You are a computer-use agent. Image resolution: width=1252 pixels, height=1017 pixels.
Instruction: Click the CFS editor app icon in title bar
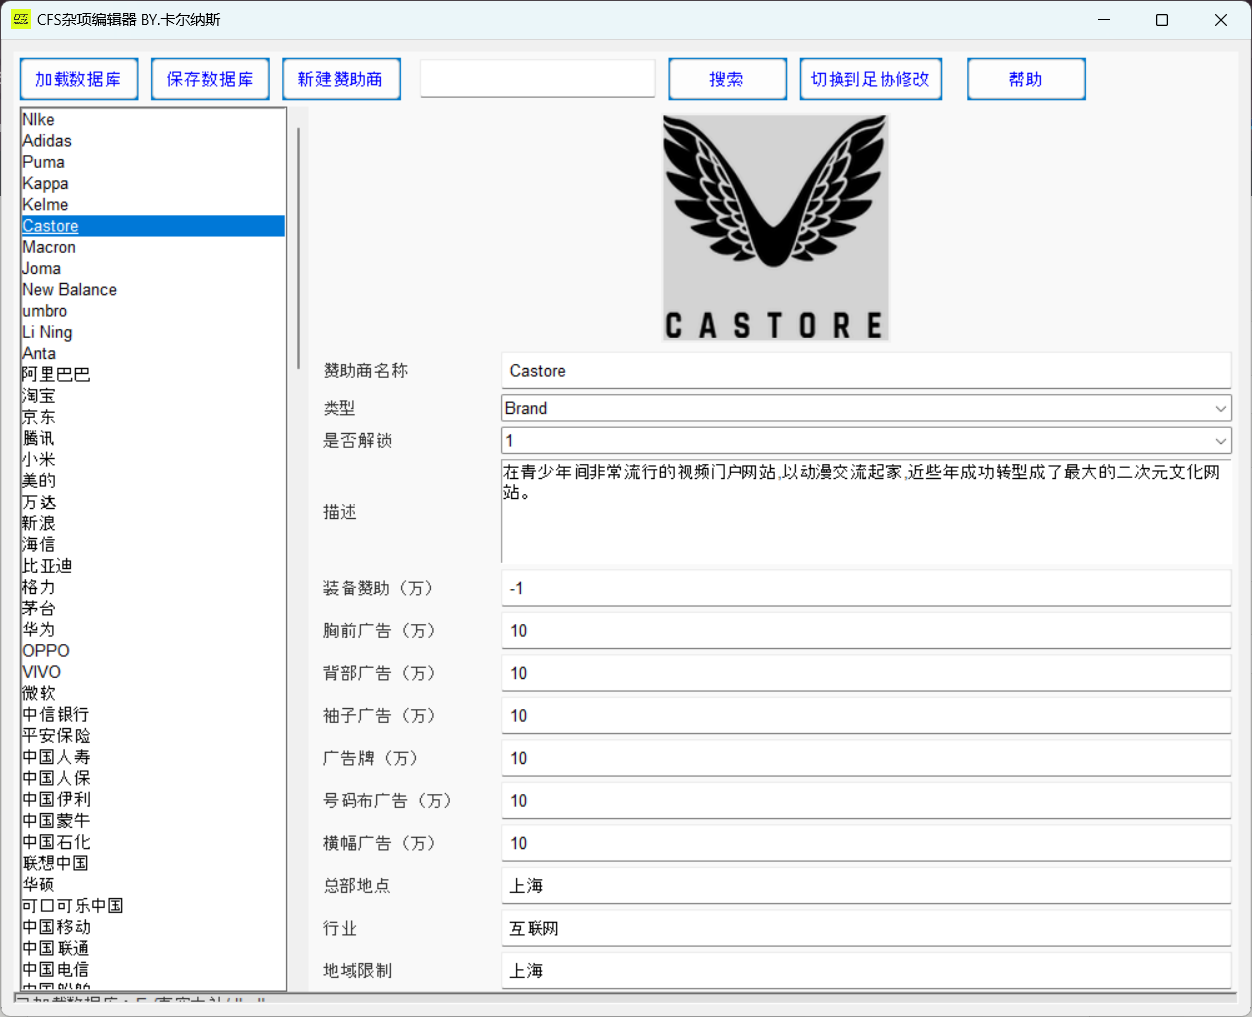(21, 20)
